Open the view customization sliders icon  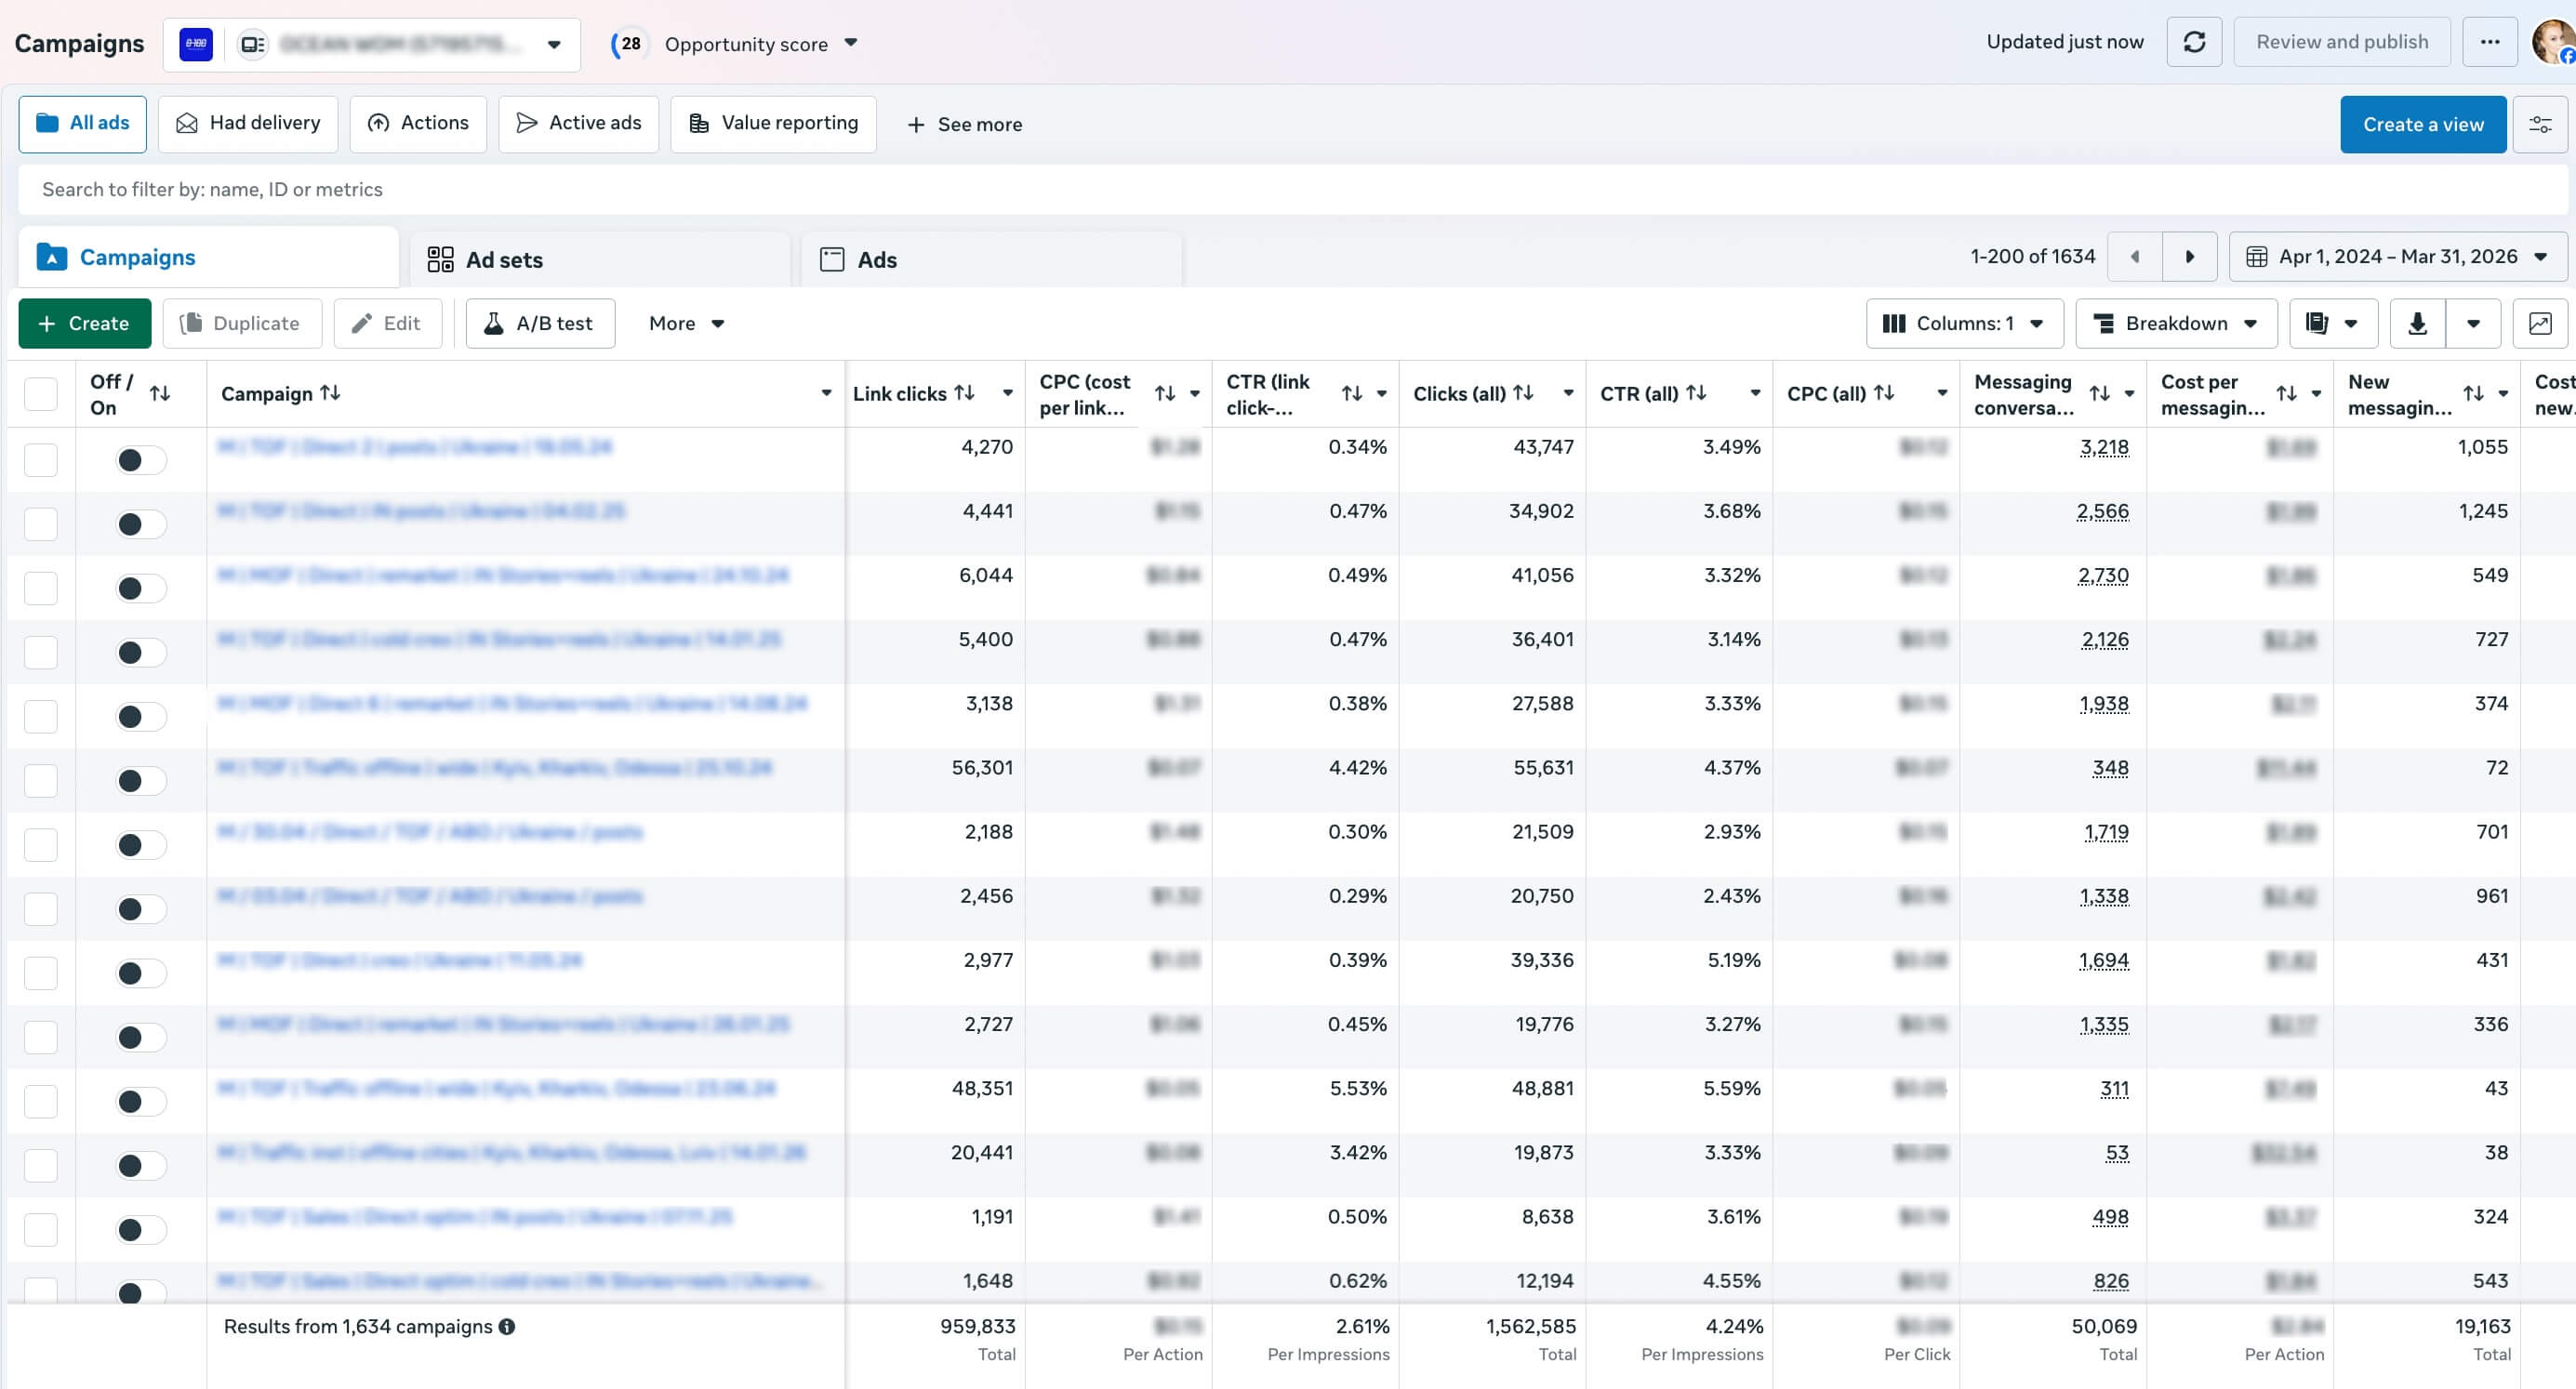pos(2540,125)
